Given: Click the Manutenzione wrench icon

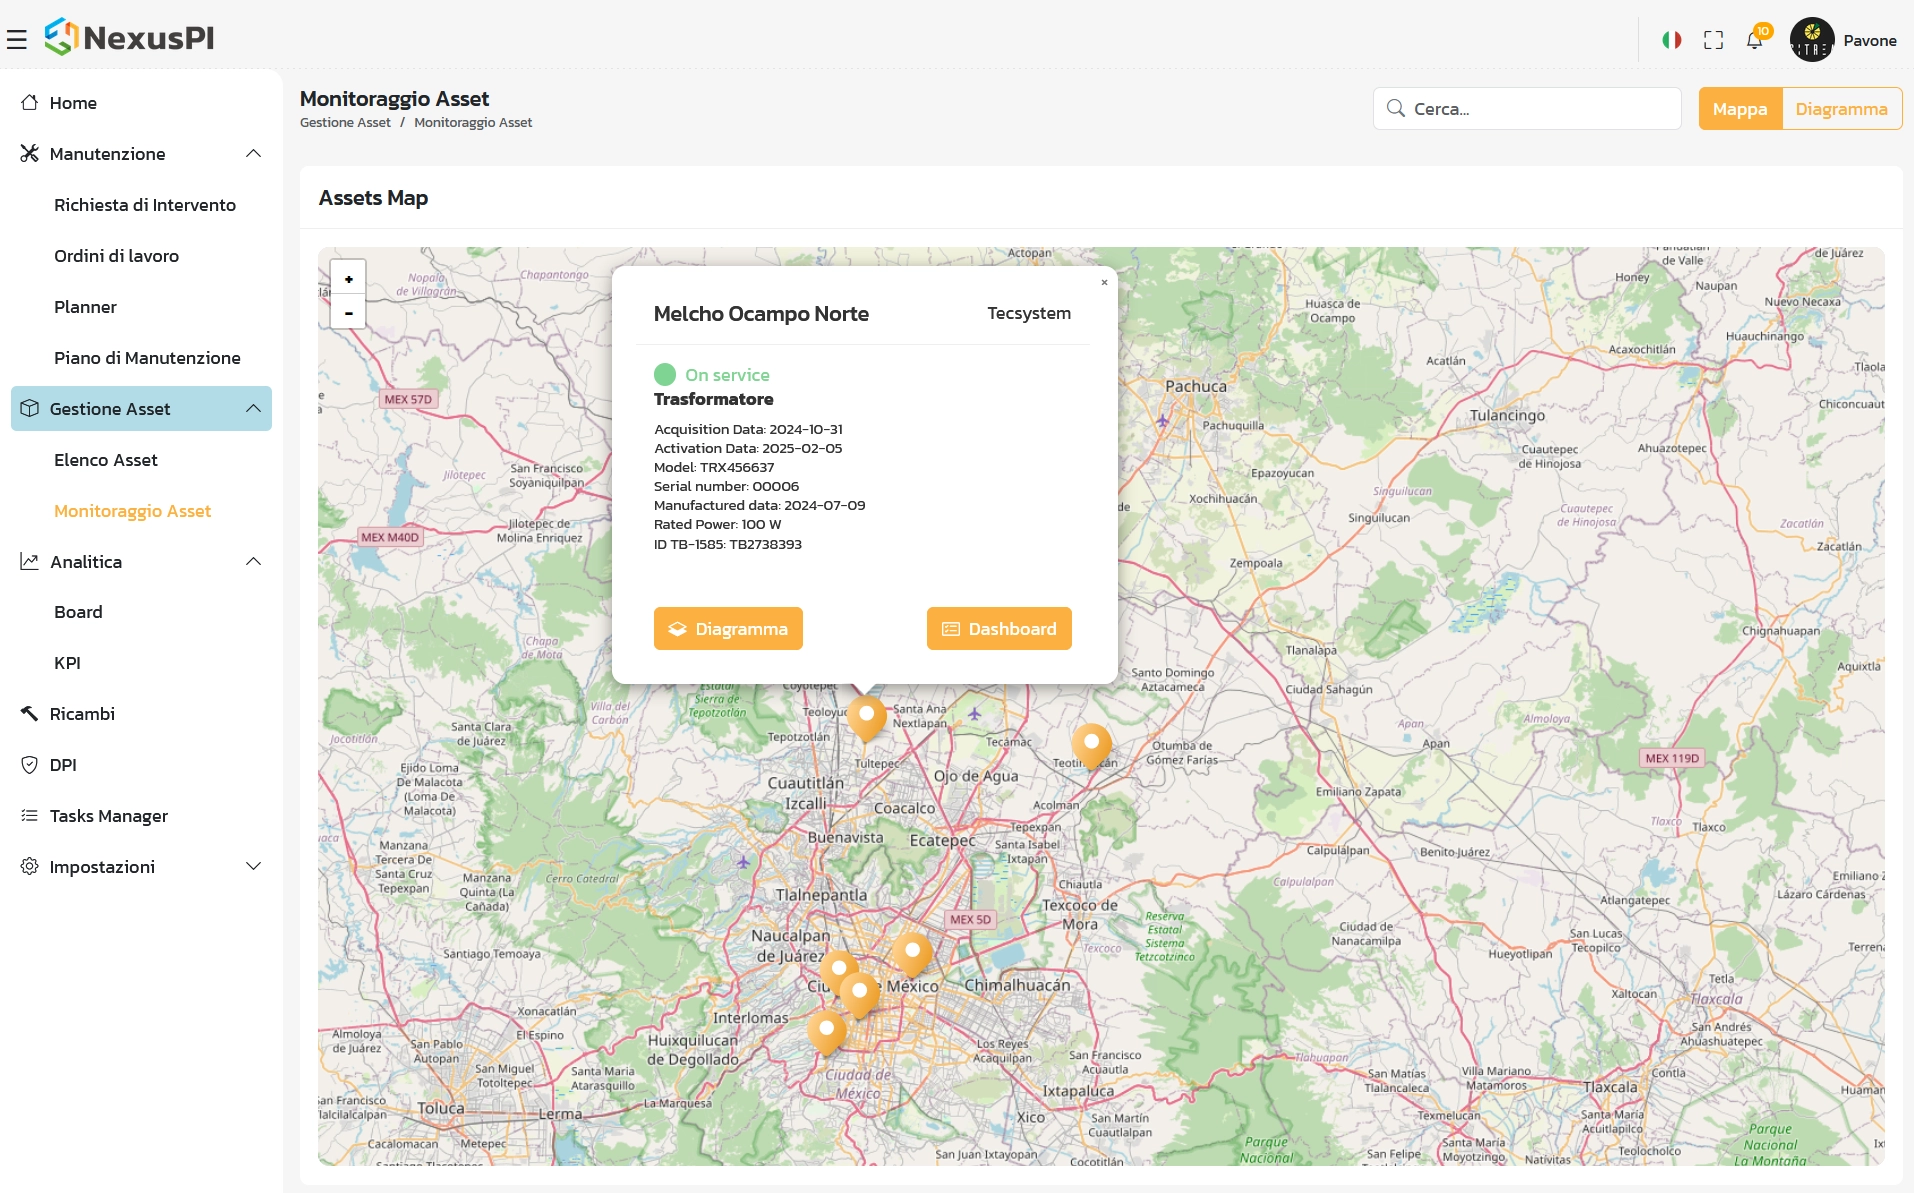Looking at the screenshot, I should click(x=29, y=153).
